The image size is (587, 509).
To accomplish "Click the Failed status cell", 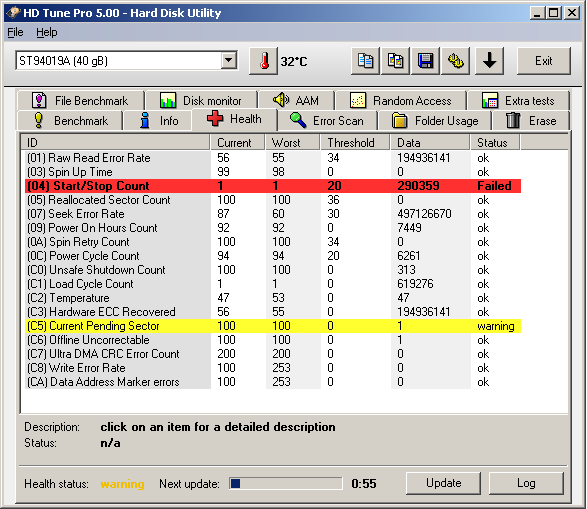I will point(494,186).
